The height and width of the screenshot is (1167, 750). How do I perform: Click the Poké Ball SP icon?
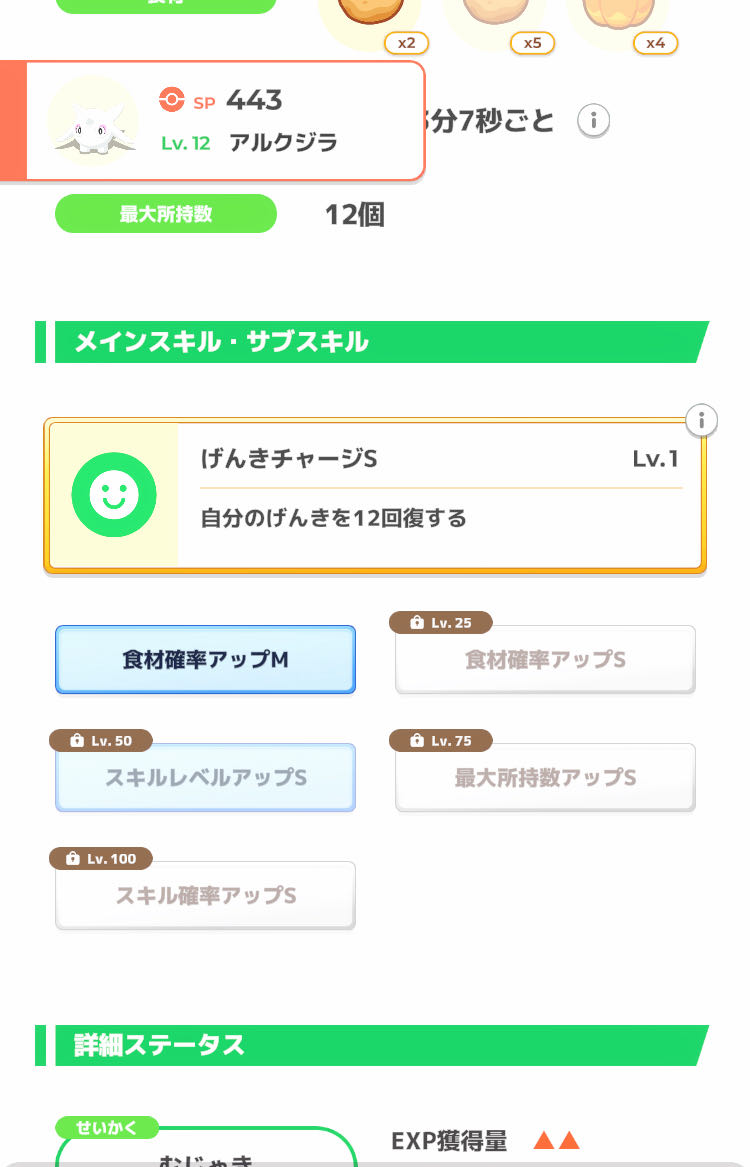tap(172, 100)
